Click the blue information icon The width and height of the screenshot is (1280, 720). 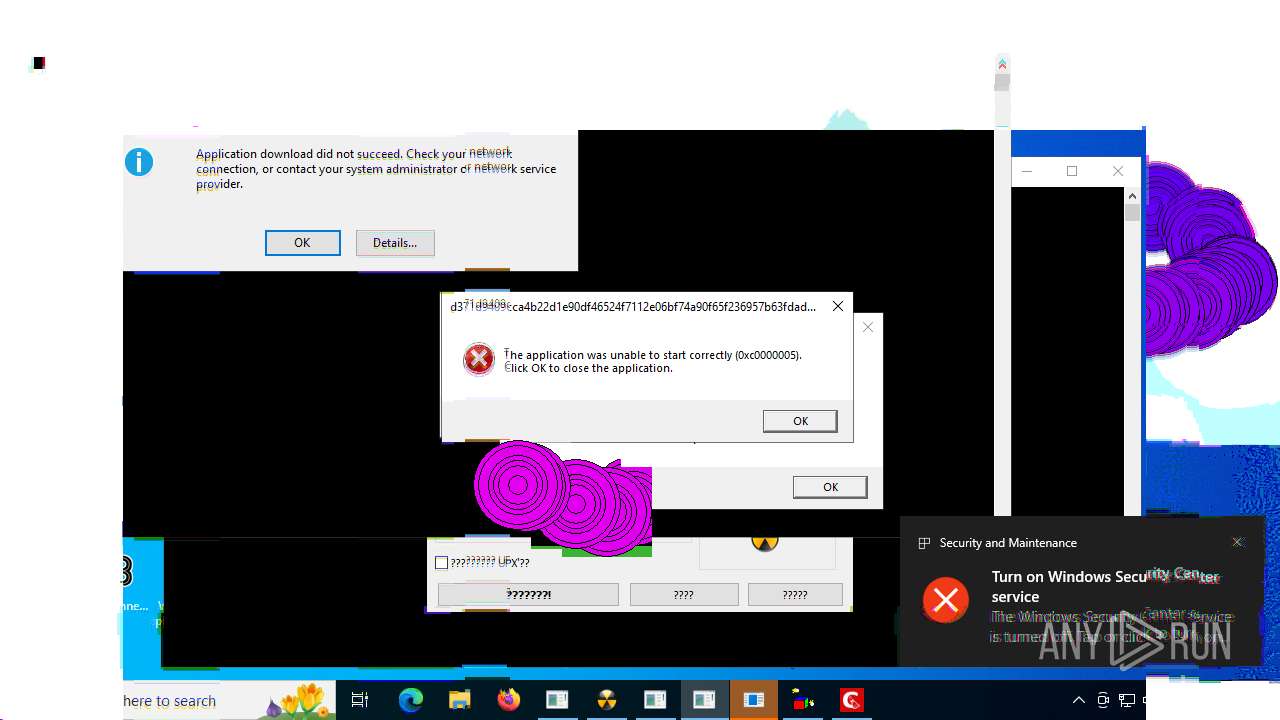point(139,162)
